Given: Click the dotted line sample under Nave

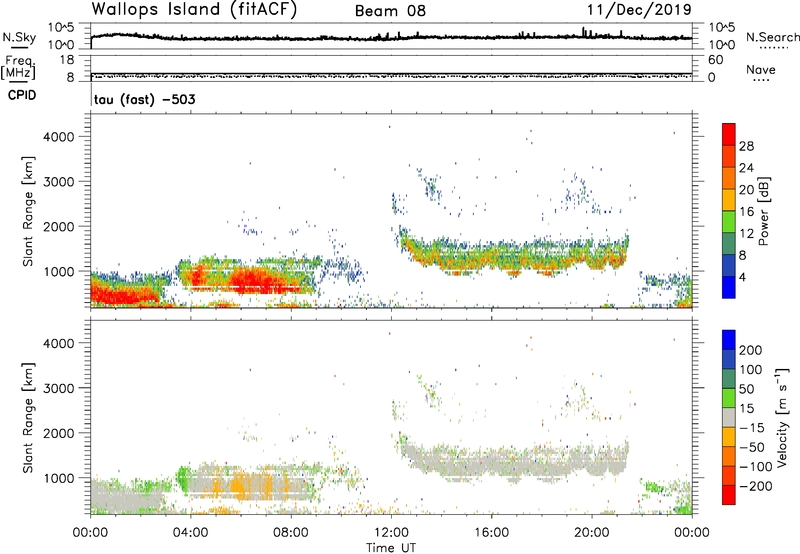Looking at the screenshot, I should [x=762, y=81].
